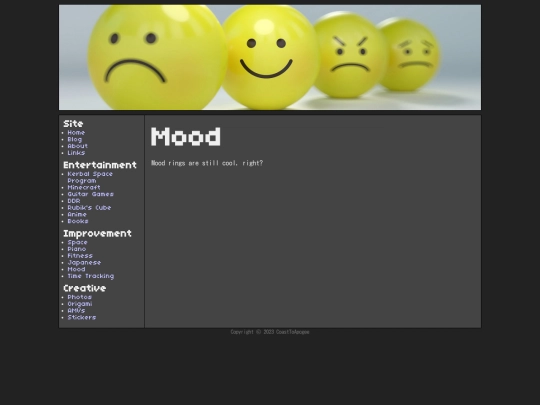Open the Anime link

(x=77, y=214)
